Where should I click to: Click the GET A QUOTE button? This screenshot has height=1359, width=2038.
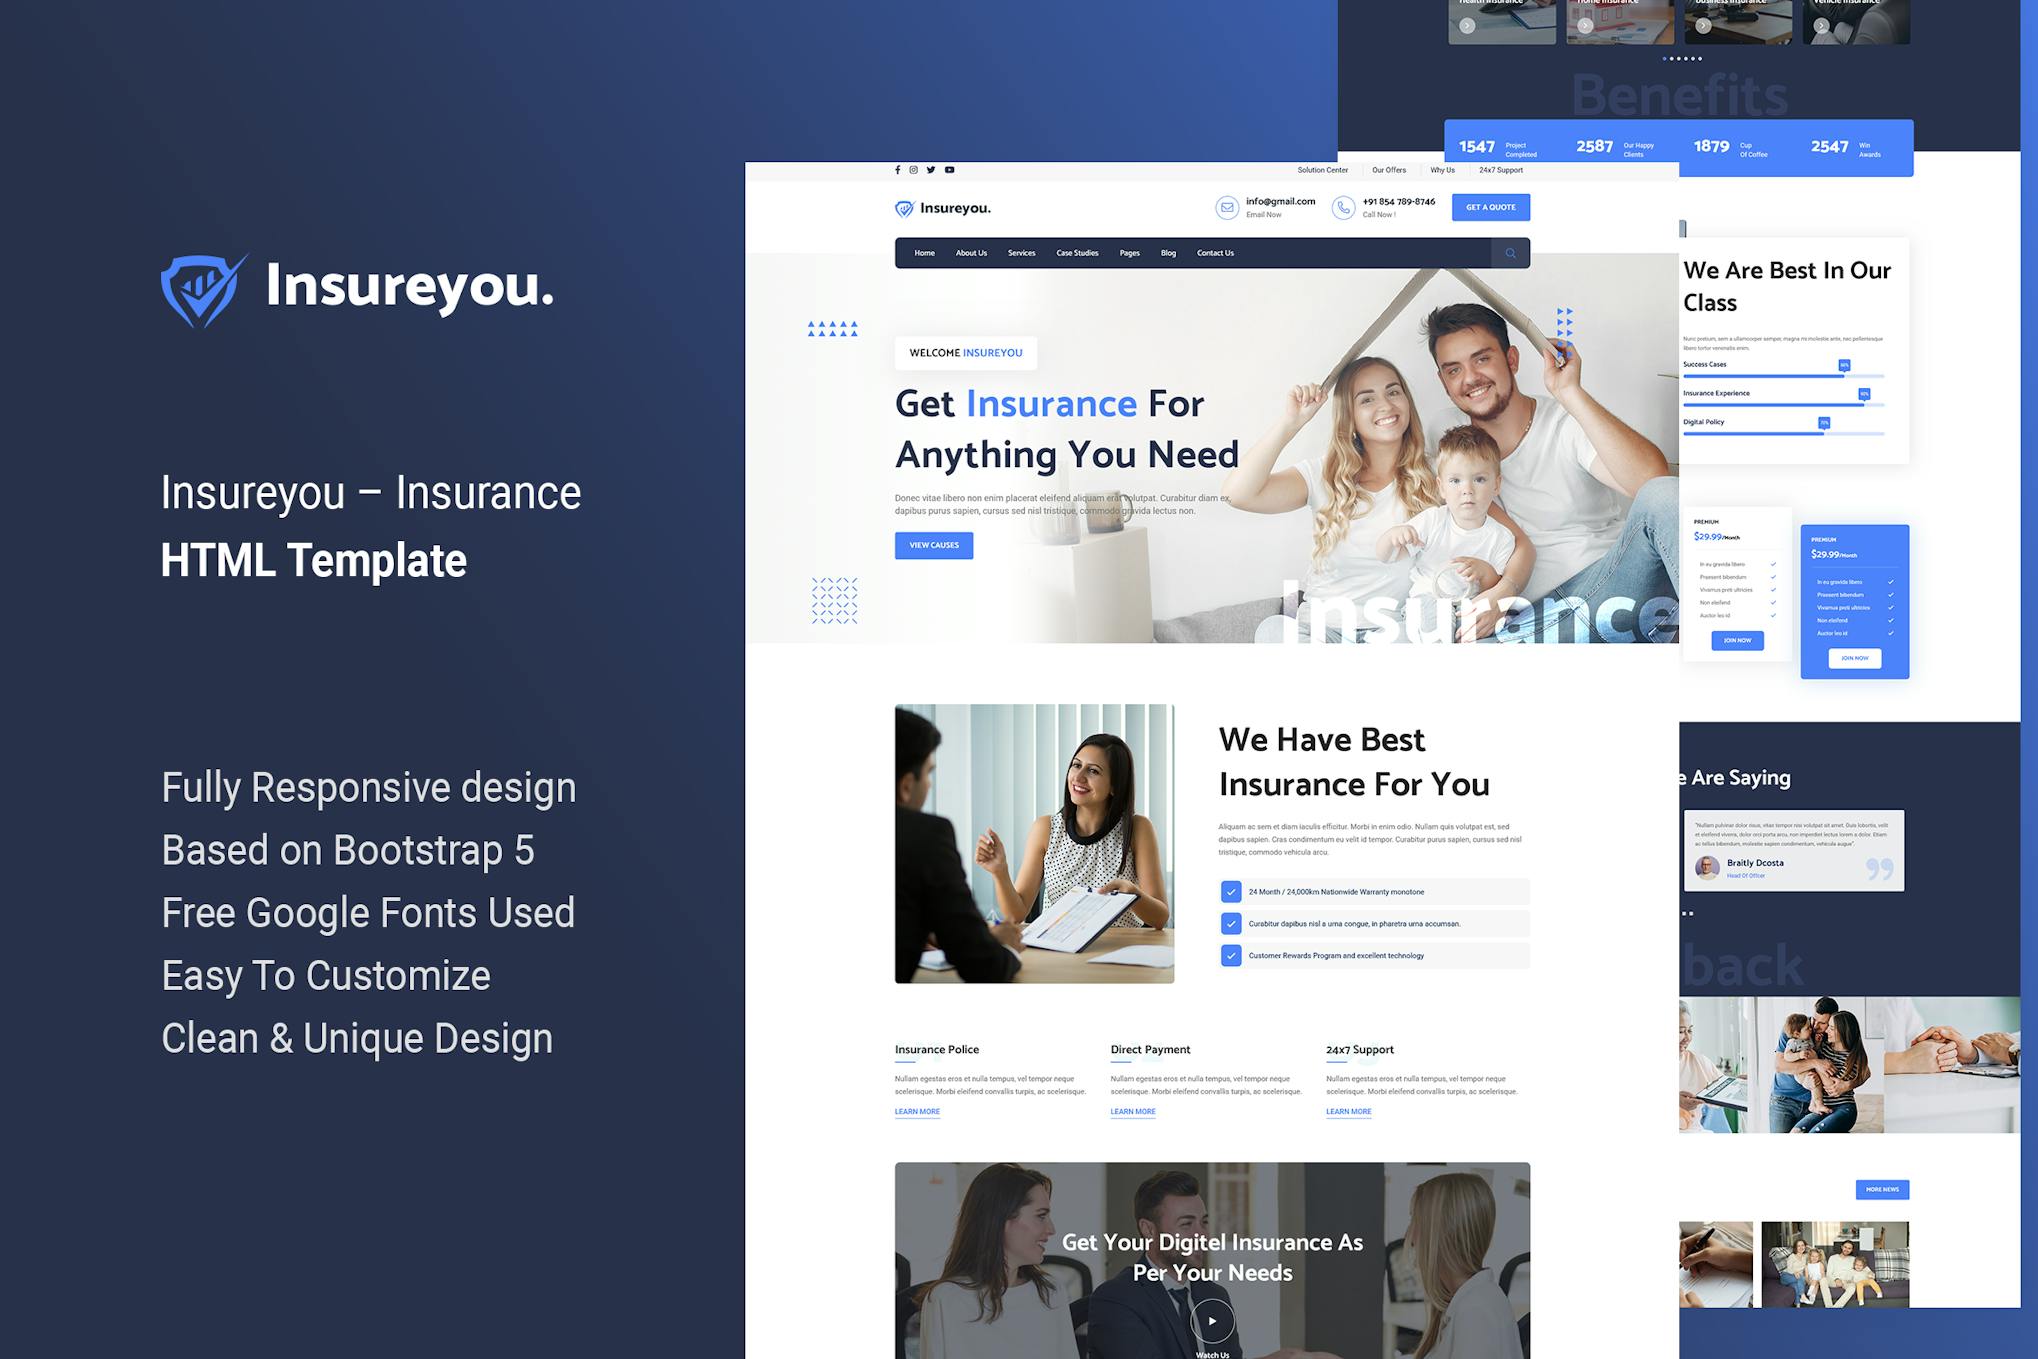1490,207
